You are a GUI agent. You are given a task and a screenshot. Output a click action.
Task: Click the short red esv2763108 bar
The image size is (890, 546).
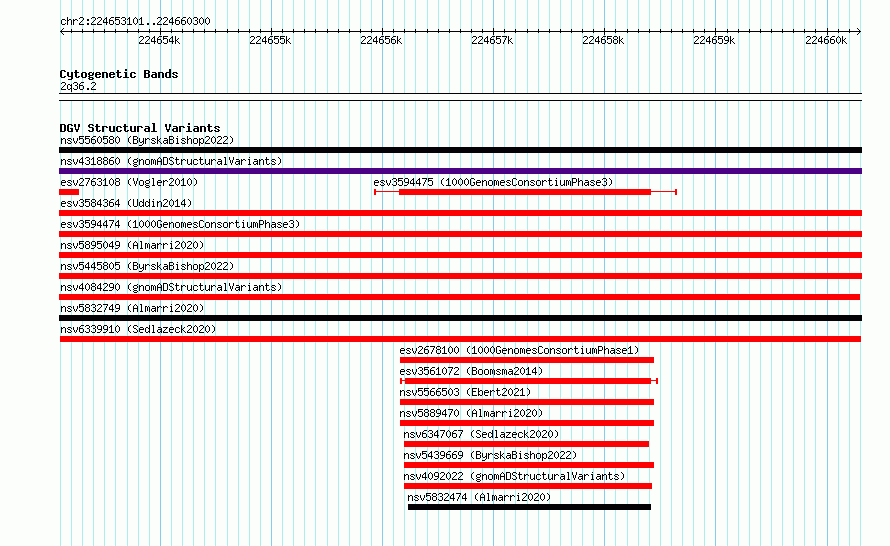tap(69, 192)
